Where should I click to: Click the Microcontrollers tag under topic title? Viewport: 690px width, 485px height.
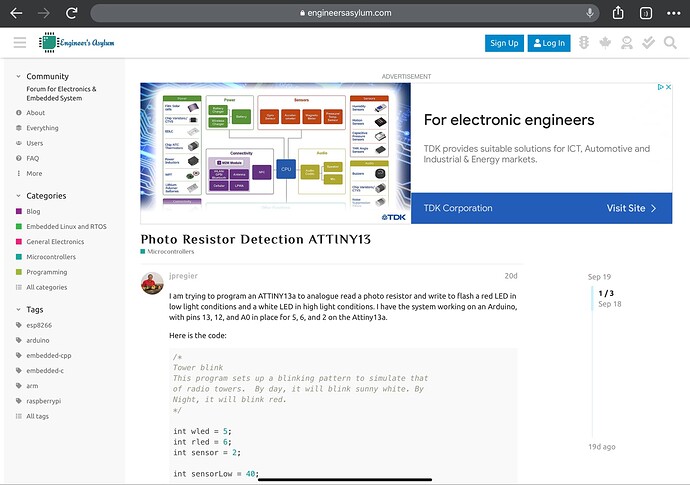(167, 252)
